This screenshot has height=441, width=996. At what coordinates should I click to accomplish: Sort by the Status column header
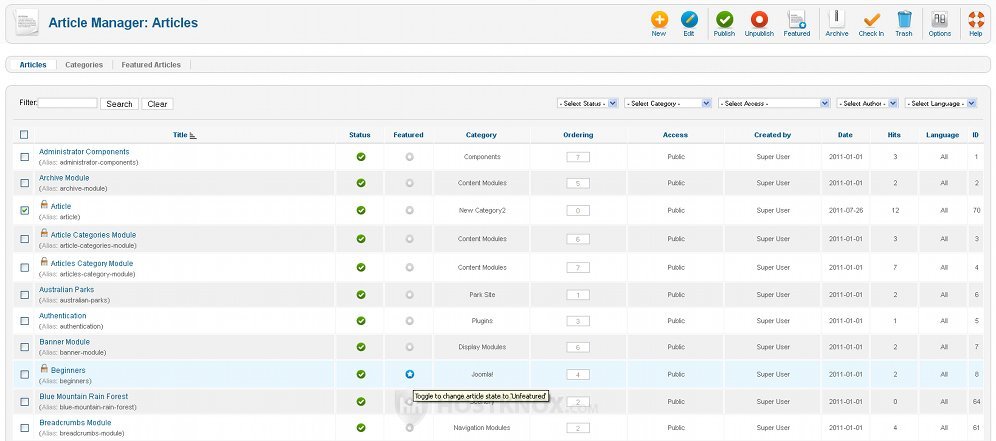point(360,135)
